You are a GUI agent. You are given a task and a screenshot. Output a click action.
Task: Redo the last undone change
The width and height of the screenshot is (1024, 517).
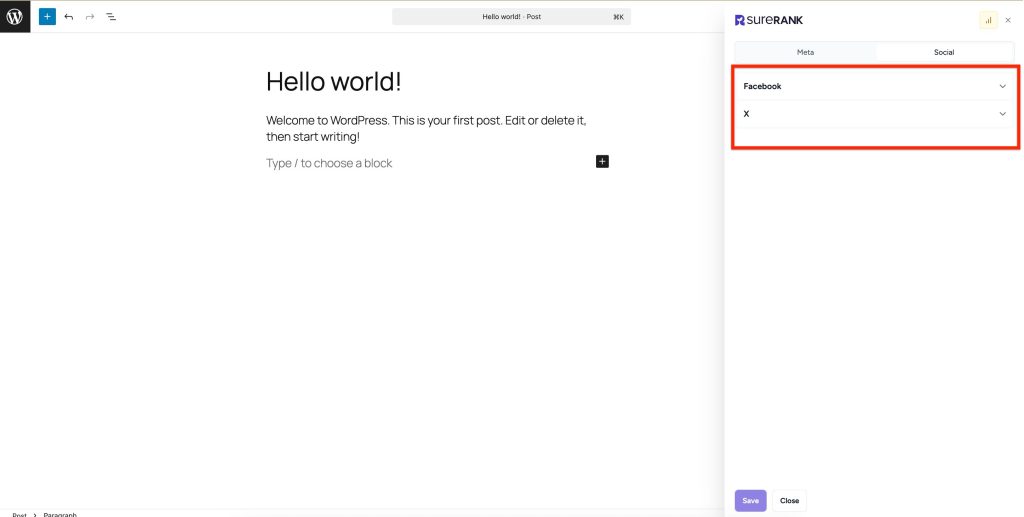90,16
